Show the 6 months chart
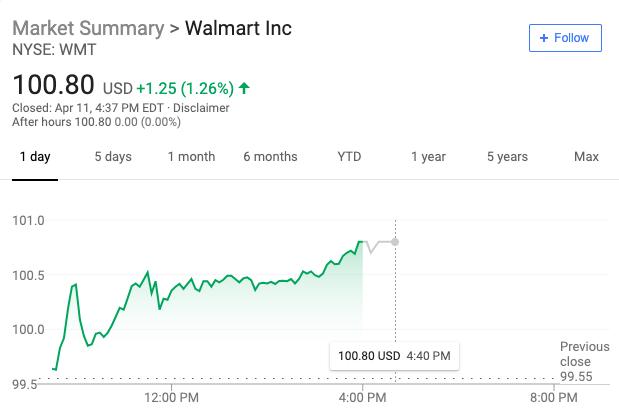 [x=270, y=157]
